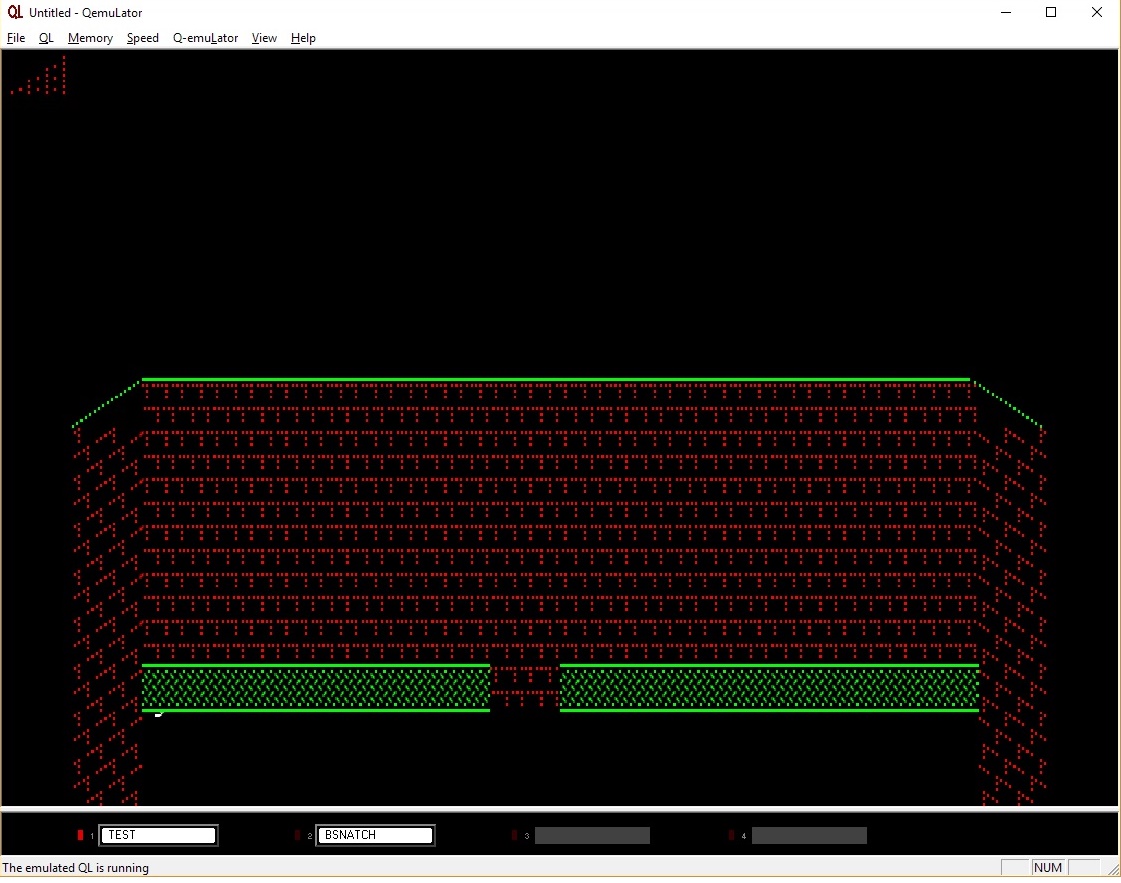Click the activity LED of drive 3
The width and height of the screenshot is (1121, 883).
pos(514,835)
